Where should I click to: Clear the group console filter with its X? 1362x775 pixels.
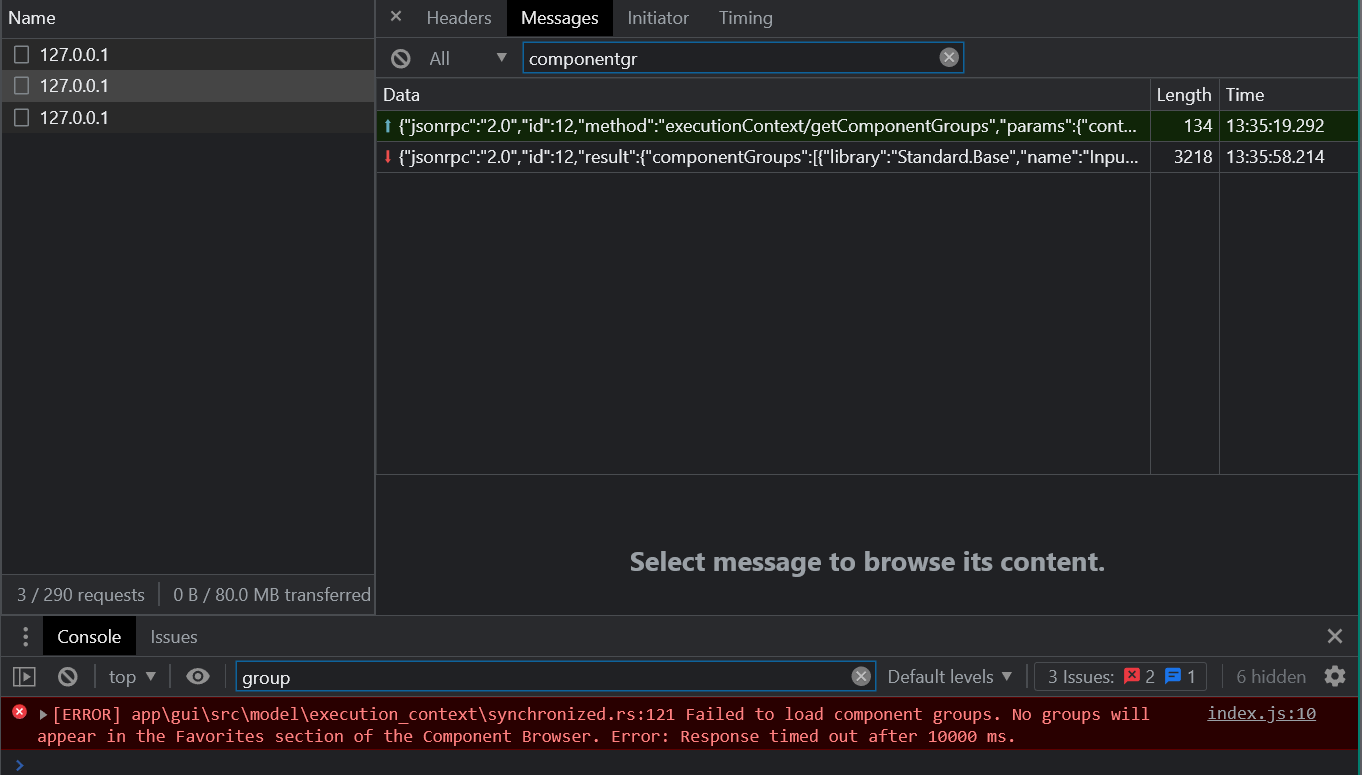tap(861, 676)
